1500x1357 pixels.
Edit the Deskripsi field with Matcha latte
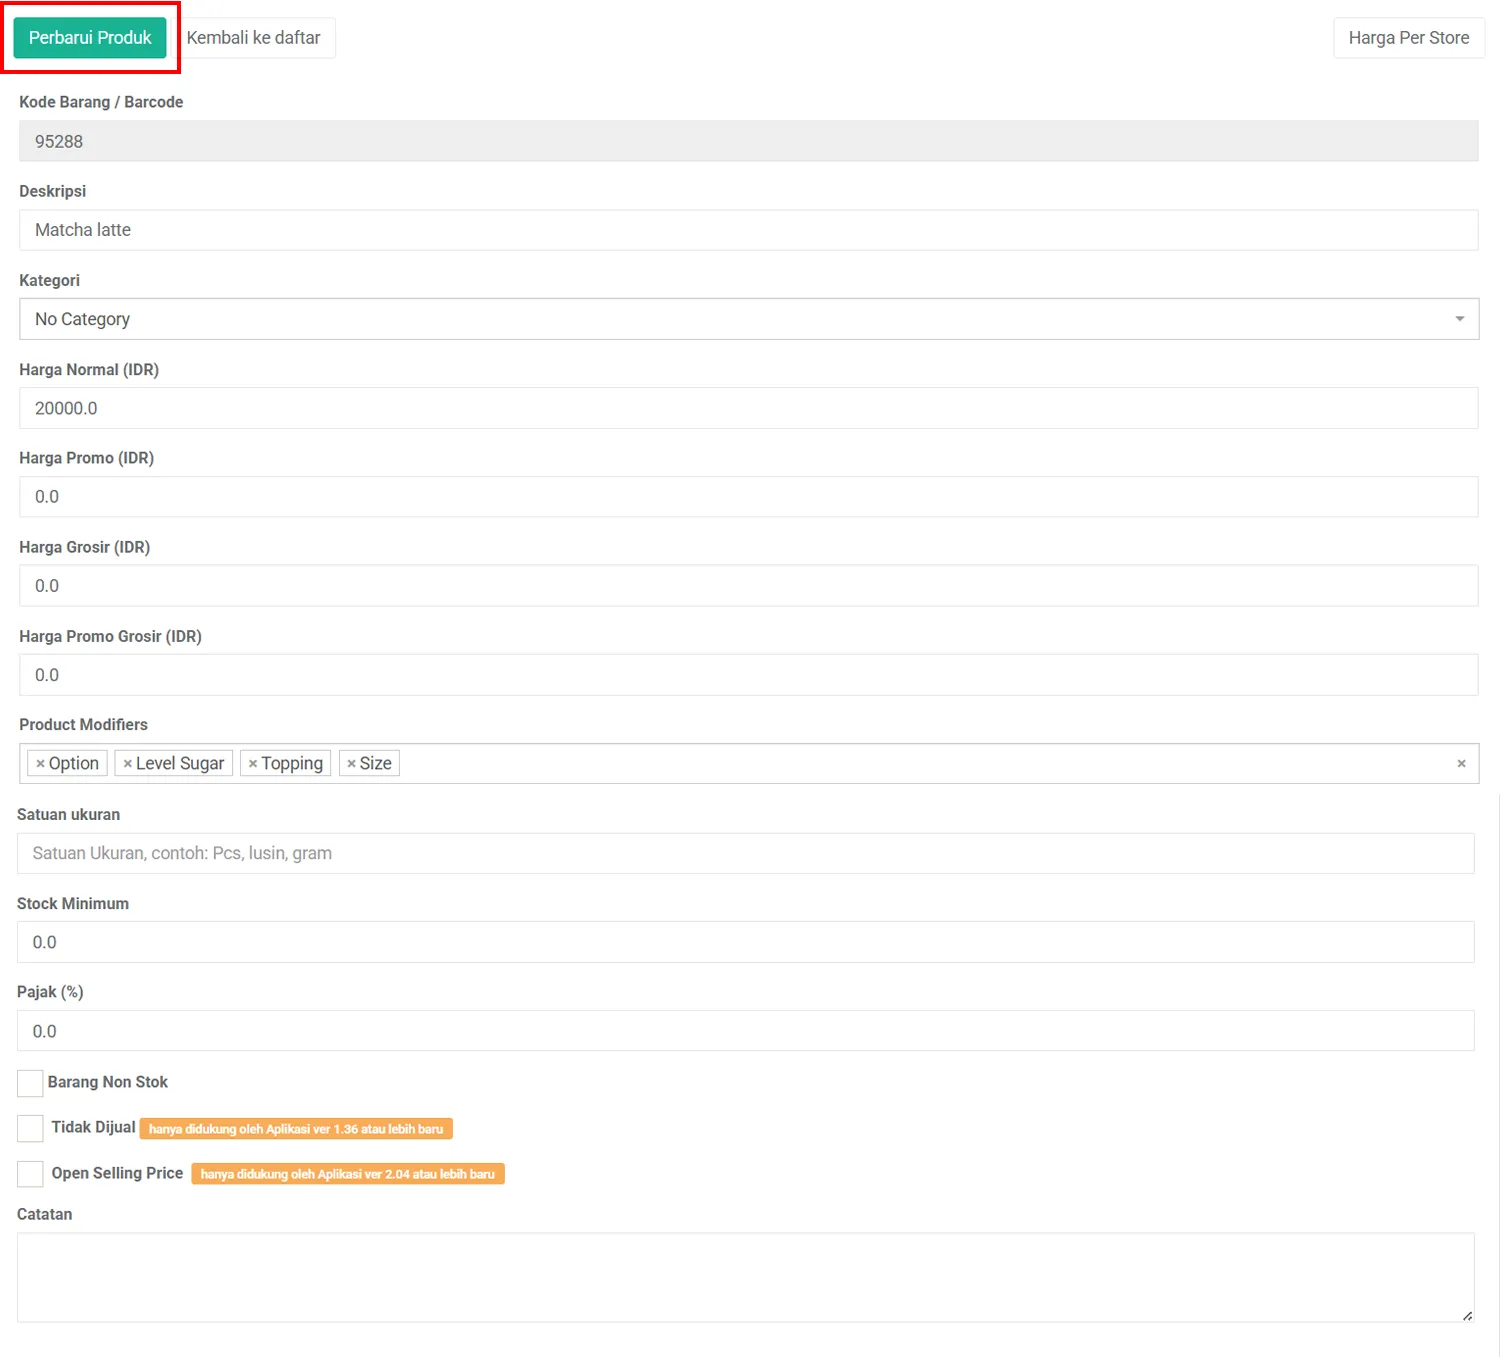(748, 230)
